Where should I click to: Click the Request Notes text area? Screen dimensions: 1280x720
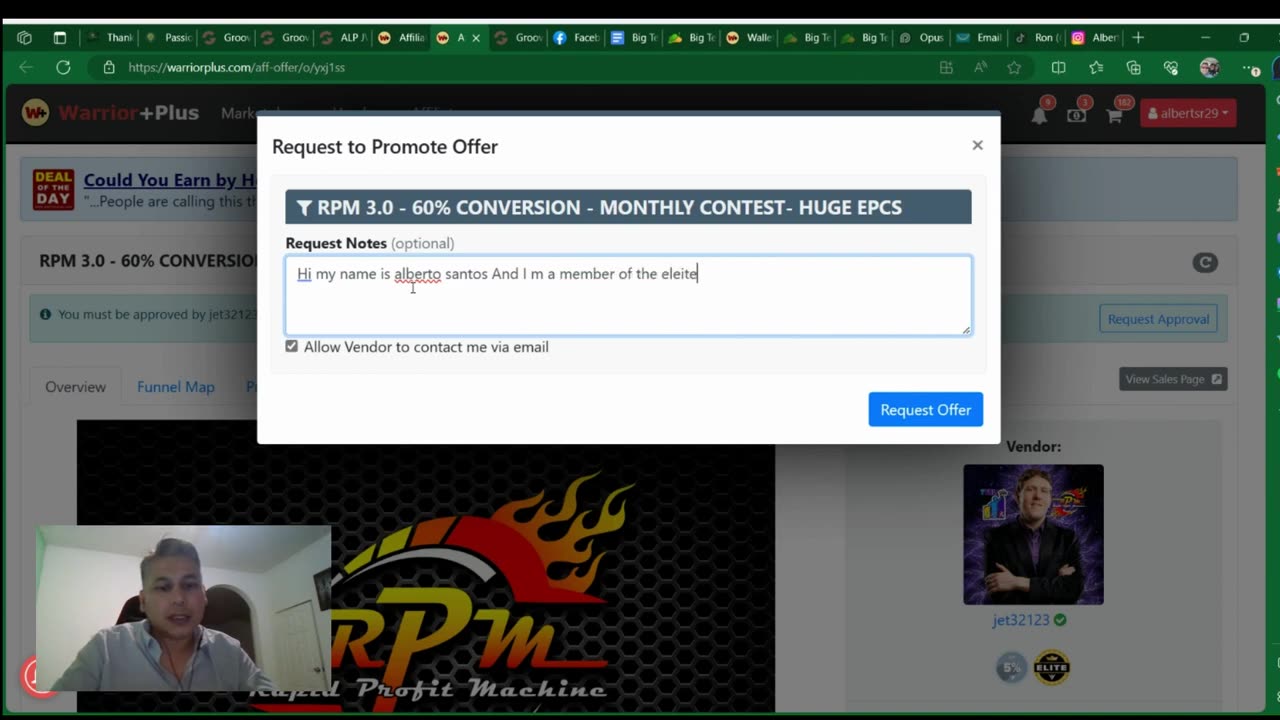click(x=628, y=295)
